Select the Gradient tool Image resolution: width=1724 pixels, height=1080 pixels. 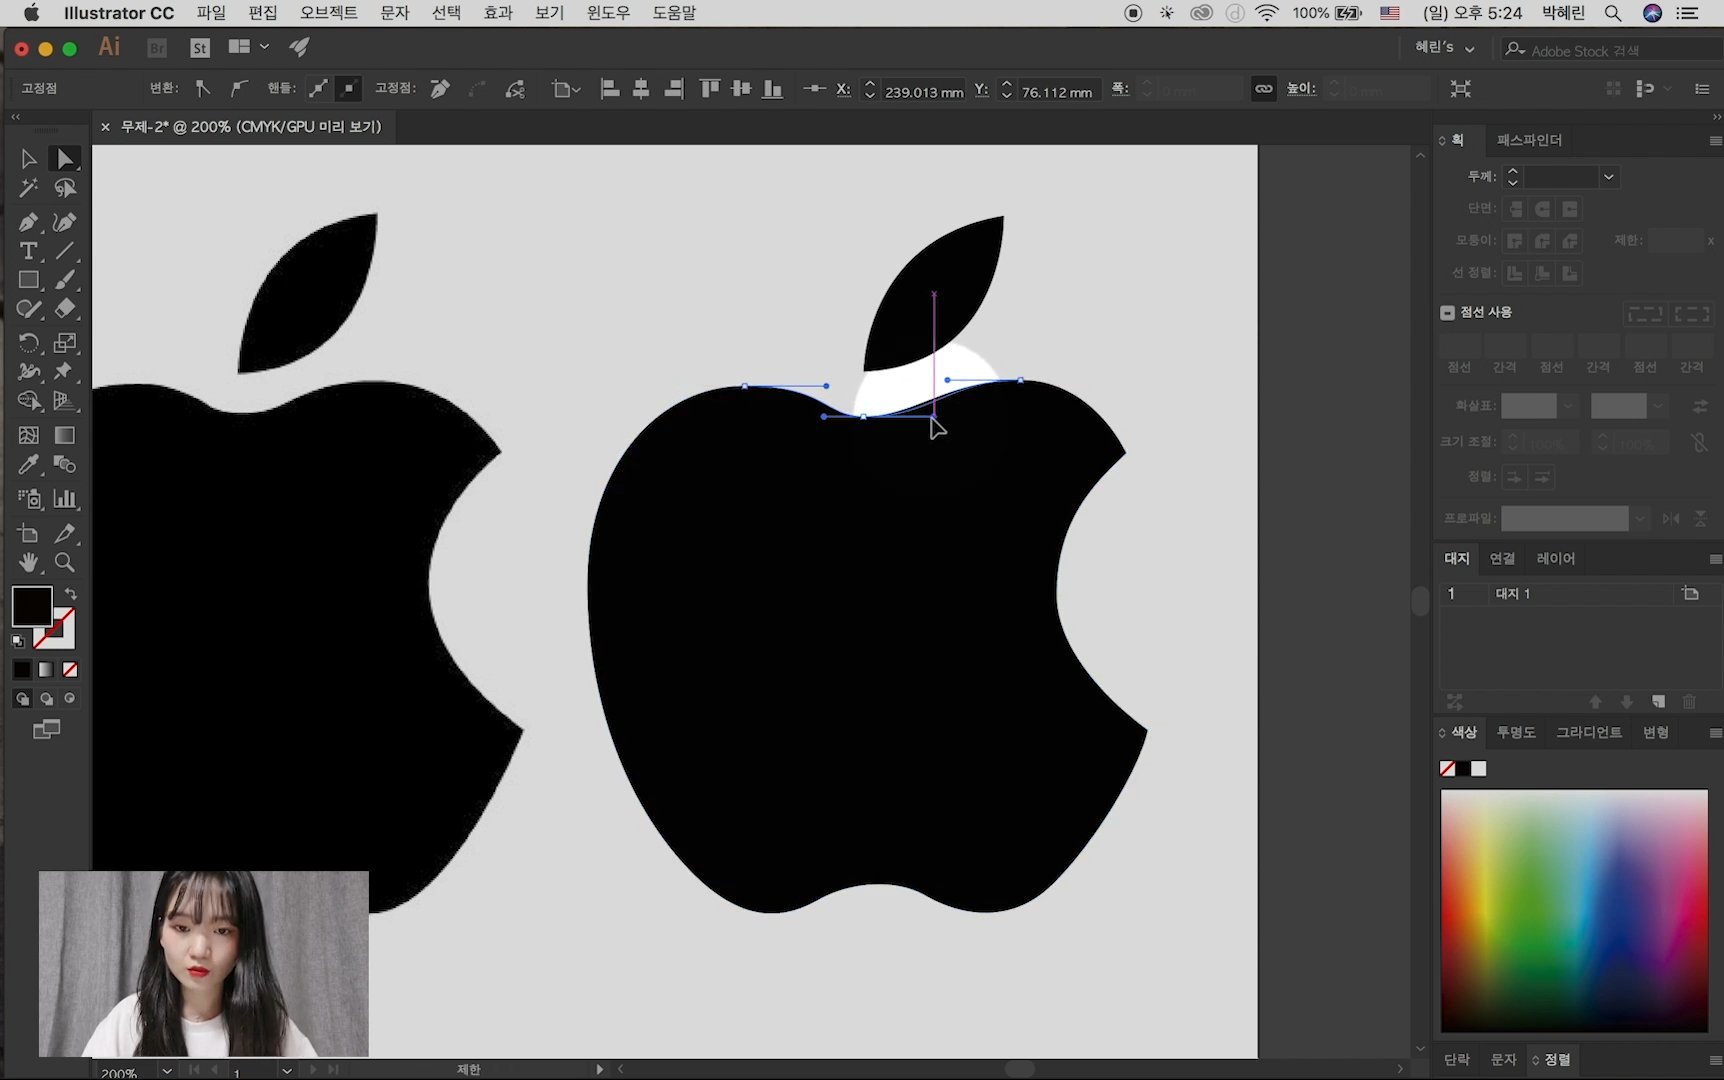pyautogui.click(x=65, y=435)
